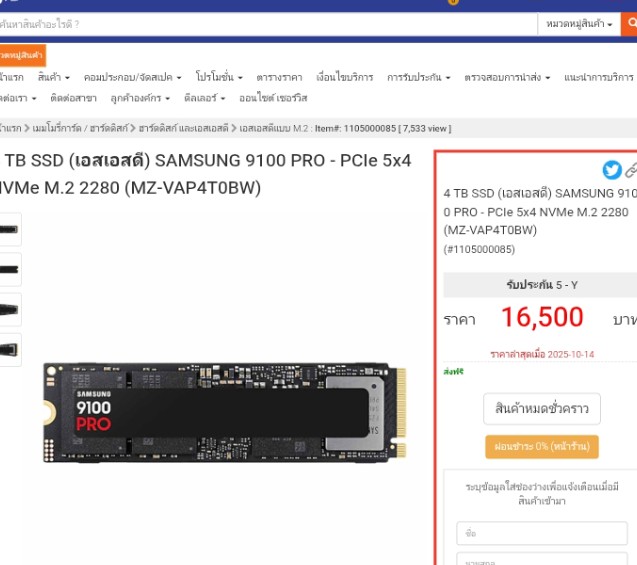Image resolution: width=637 pixels, height=565 pixels.
Task: Open the โปรโมชั่น dropdown menu
Action: [x=219, y=77]
